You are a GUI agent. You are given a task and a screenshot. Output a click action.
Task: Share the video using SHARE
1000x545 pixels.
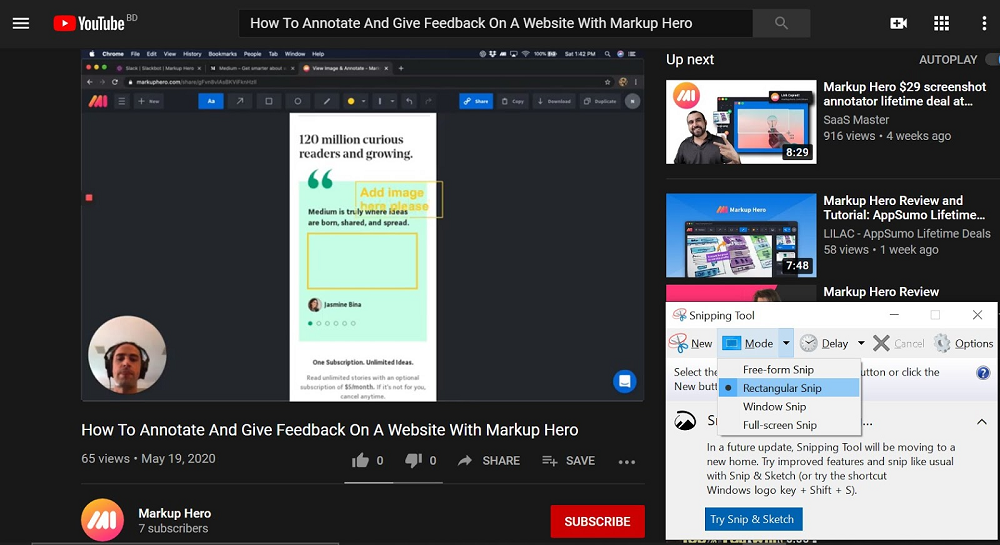tap(489, 460)
